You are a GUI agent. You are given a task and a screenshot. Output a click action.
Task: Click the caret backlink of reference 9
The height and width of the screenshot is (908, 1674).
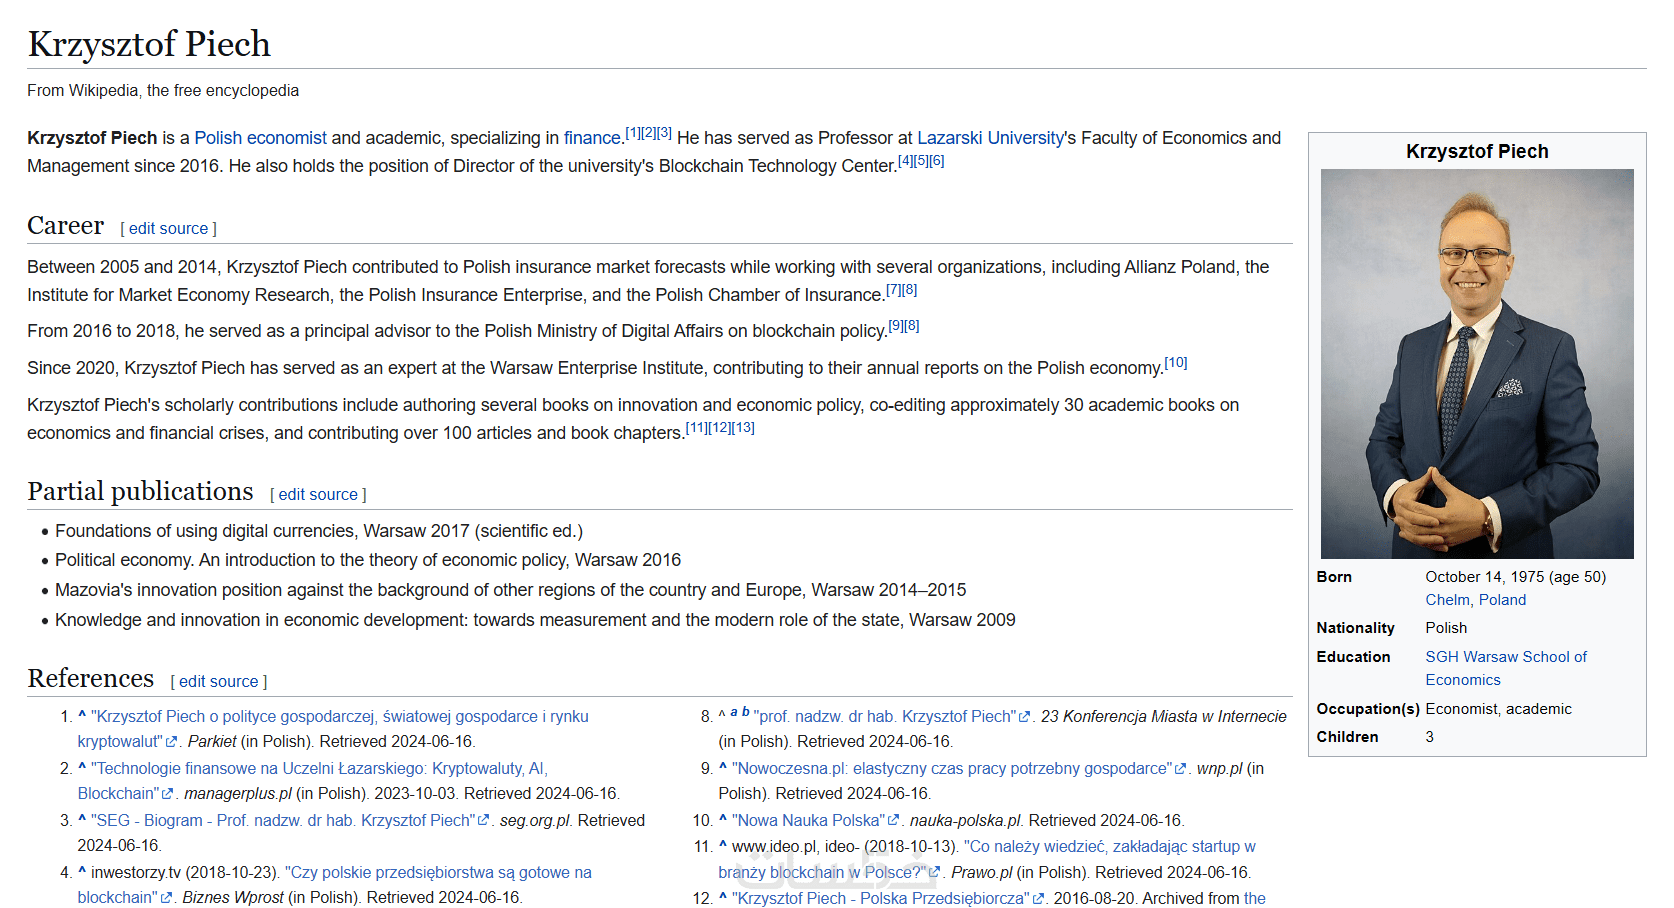click(x=723, y=768)
